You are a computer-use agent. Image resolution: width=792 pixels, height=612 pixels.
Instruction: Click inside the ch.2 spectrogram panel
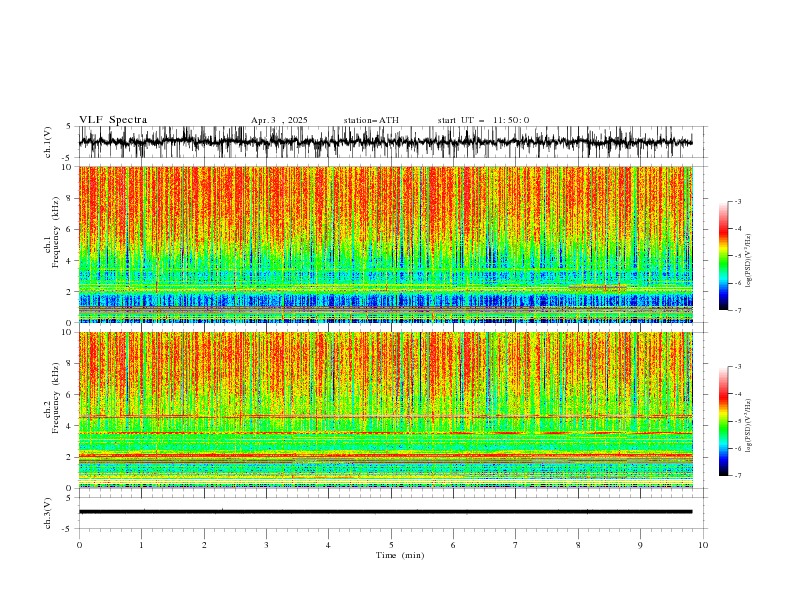click(x=386, y=410)
